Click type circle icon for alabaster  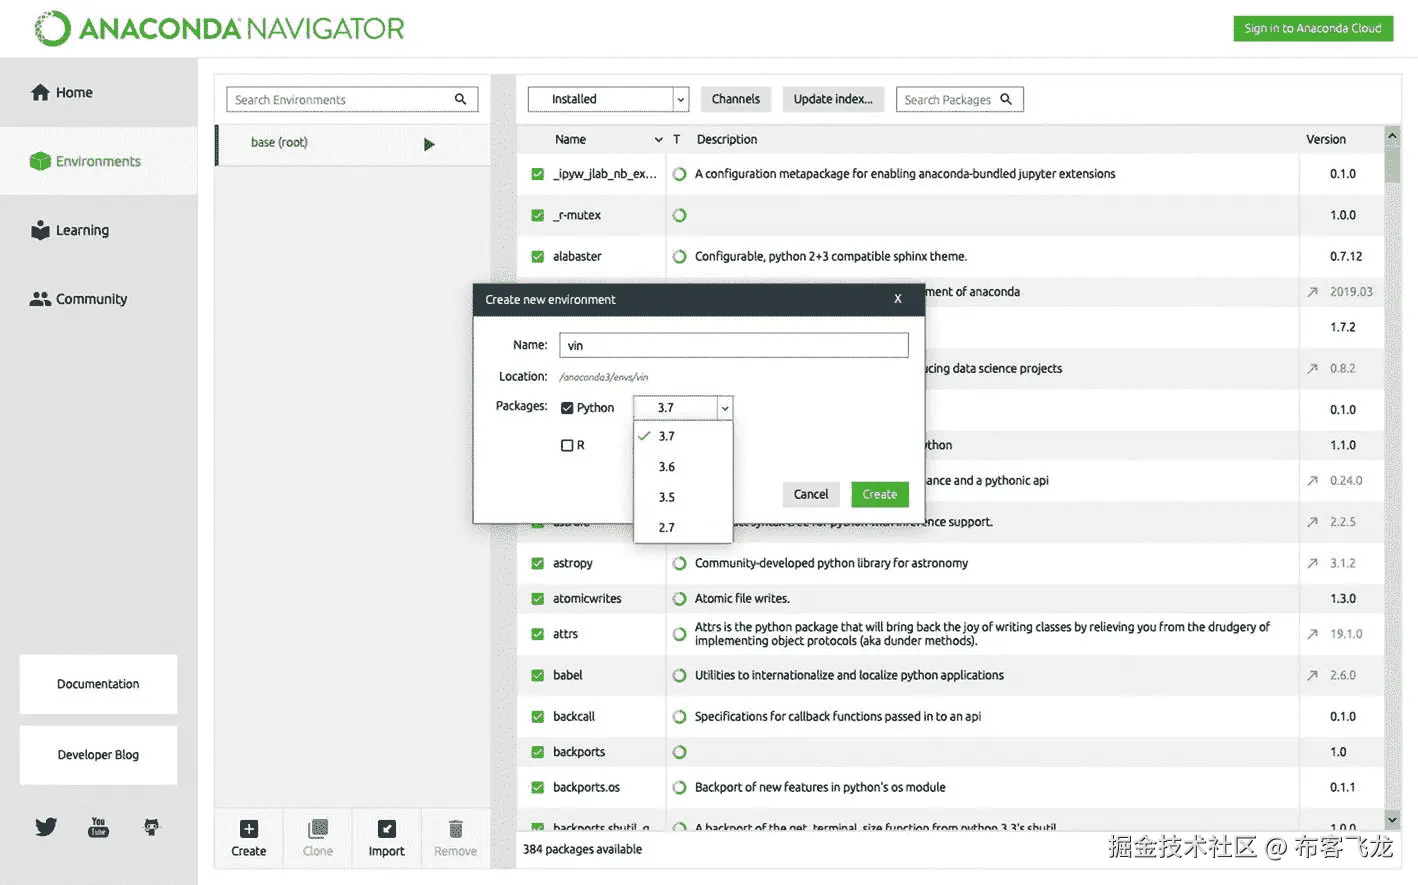click(680, 257)
